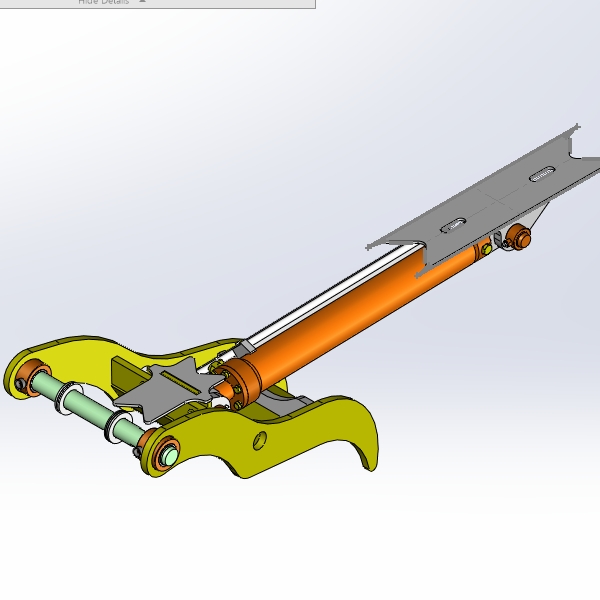Select the gray slotted channel plate
The image size is (600, 600).
[x=500, y=195]
